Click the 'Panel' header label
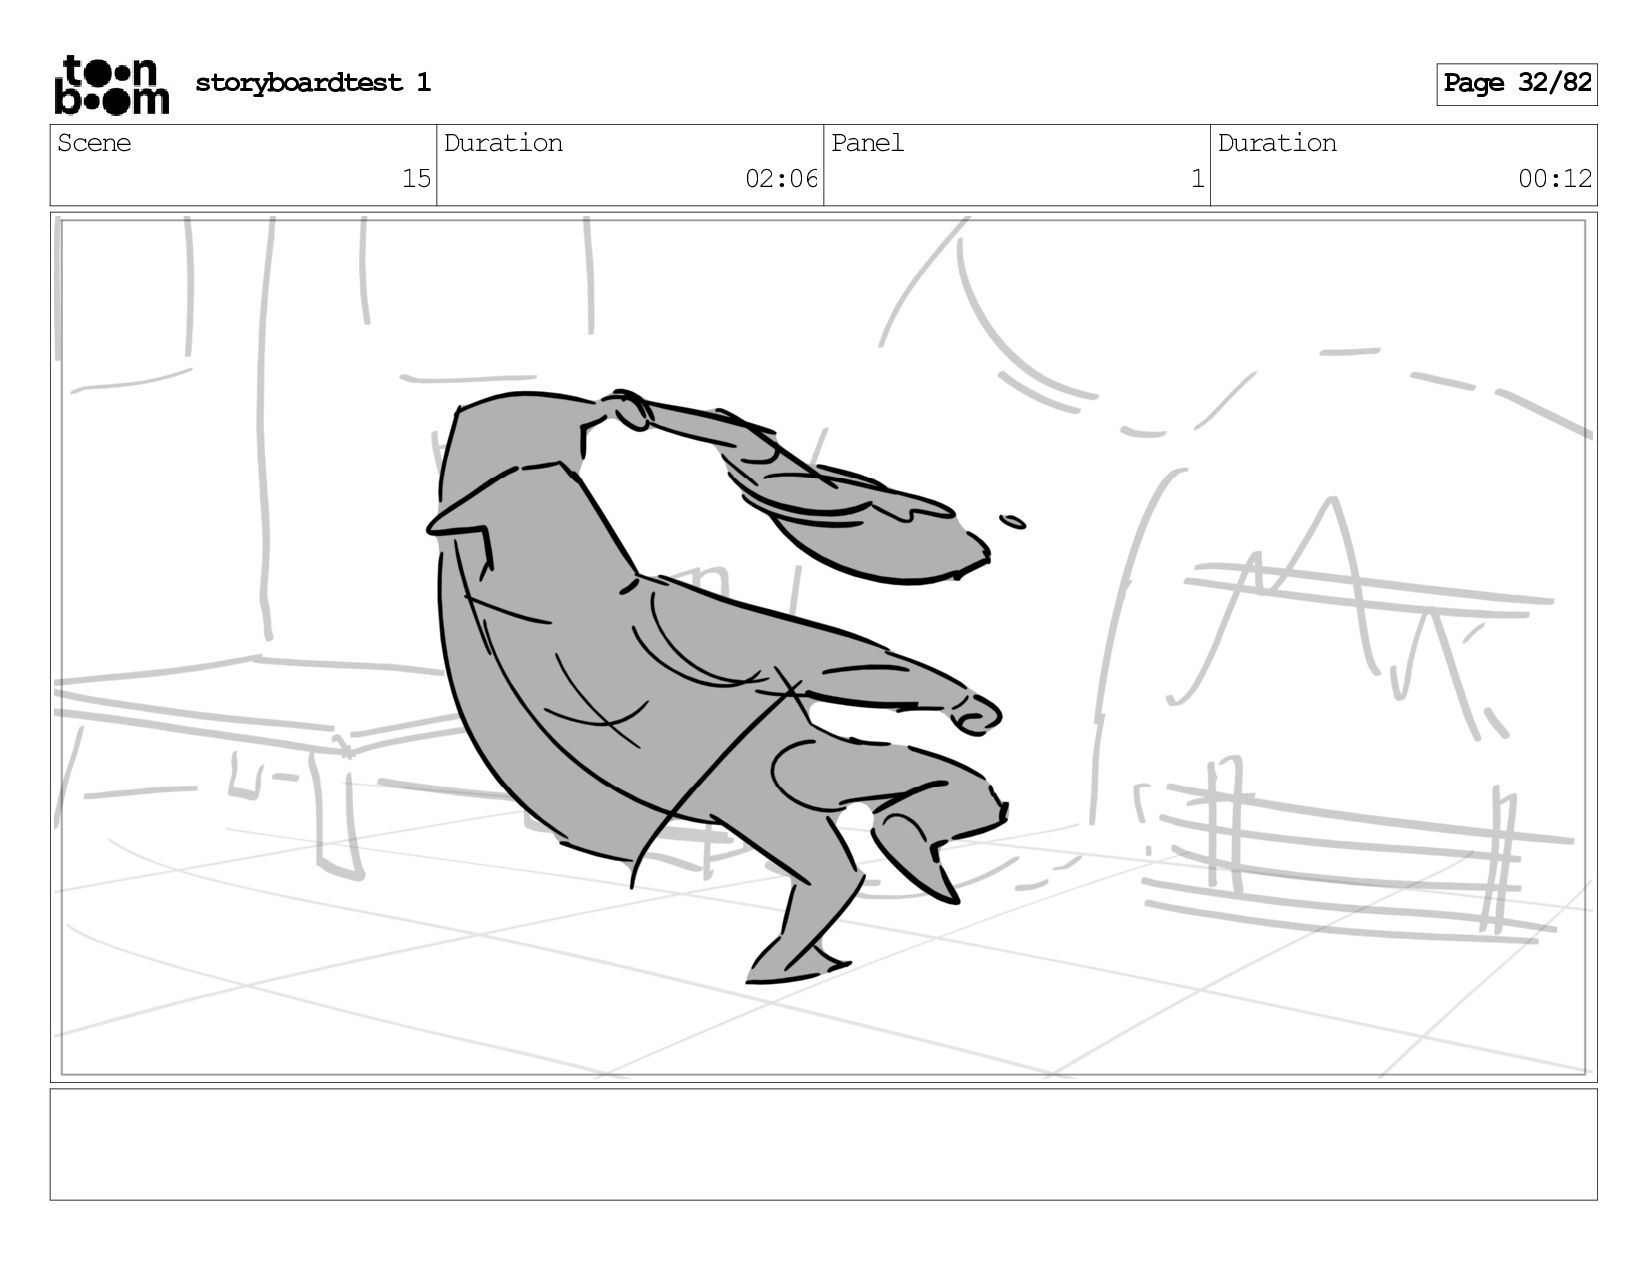This screenshot has height=1275, width=1650. click(867, 143)
